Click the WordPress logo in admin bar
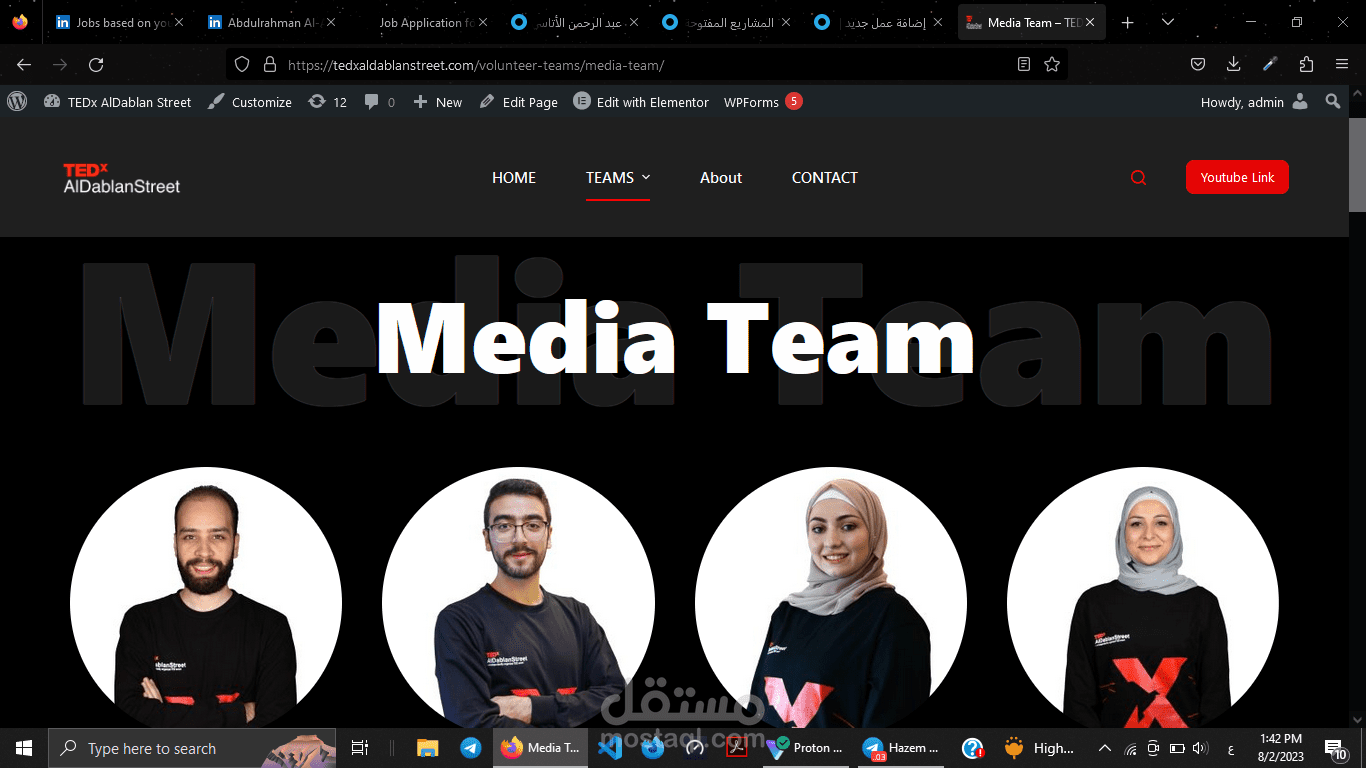Image resolution: width=1366 pixels, height=768 pixels. pyautogui.click(x=17, y=101)
